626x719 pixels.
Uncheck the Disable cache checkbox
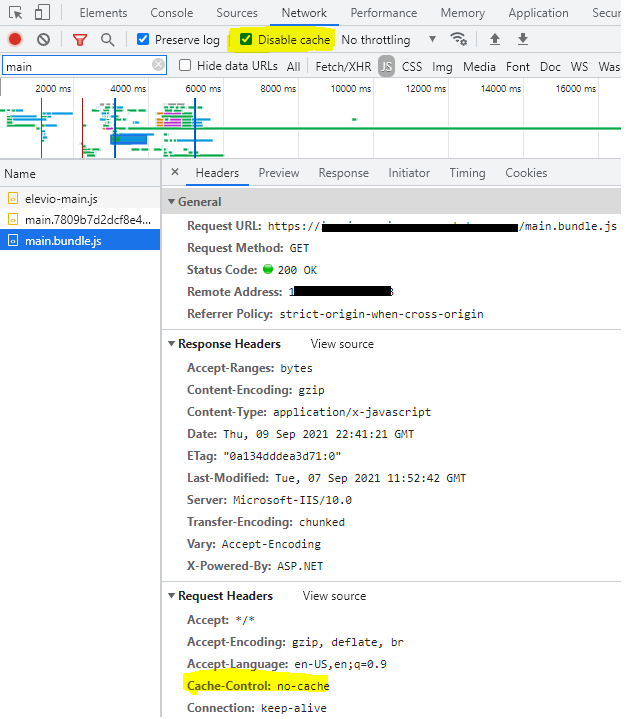pyautogui.click(x=246, y=39)
